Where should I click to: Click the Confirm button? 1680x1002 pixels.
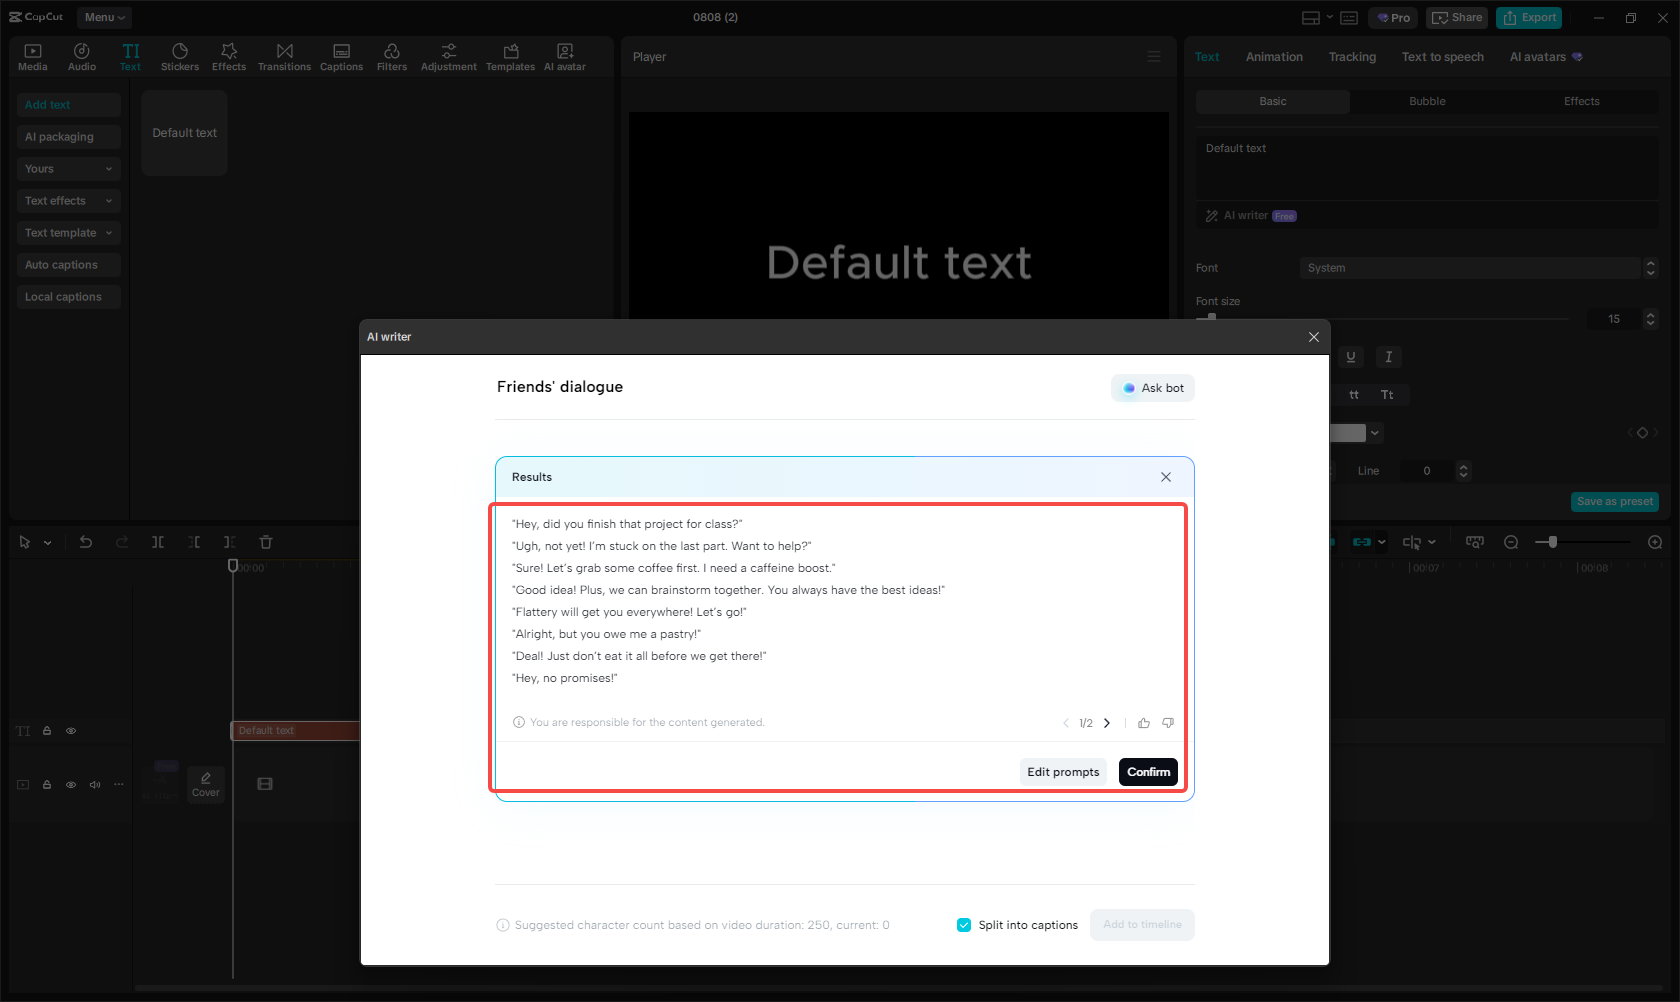[x=1148, y=772]
